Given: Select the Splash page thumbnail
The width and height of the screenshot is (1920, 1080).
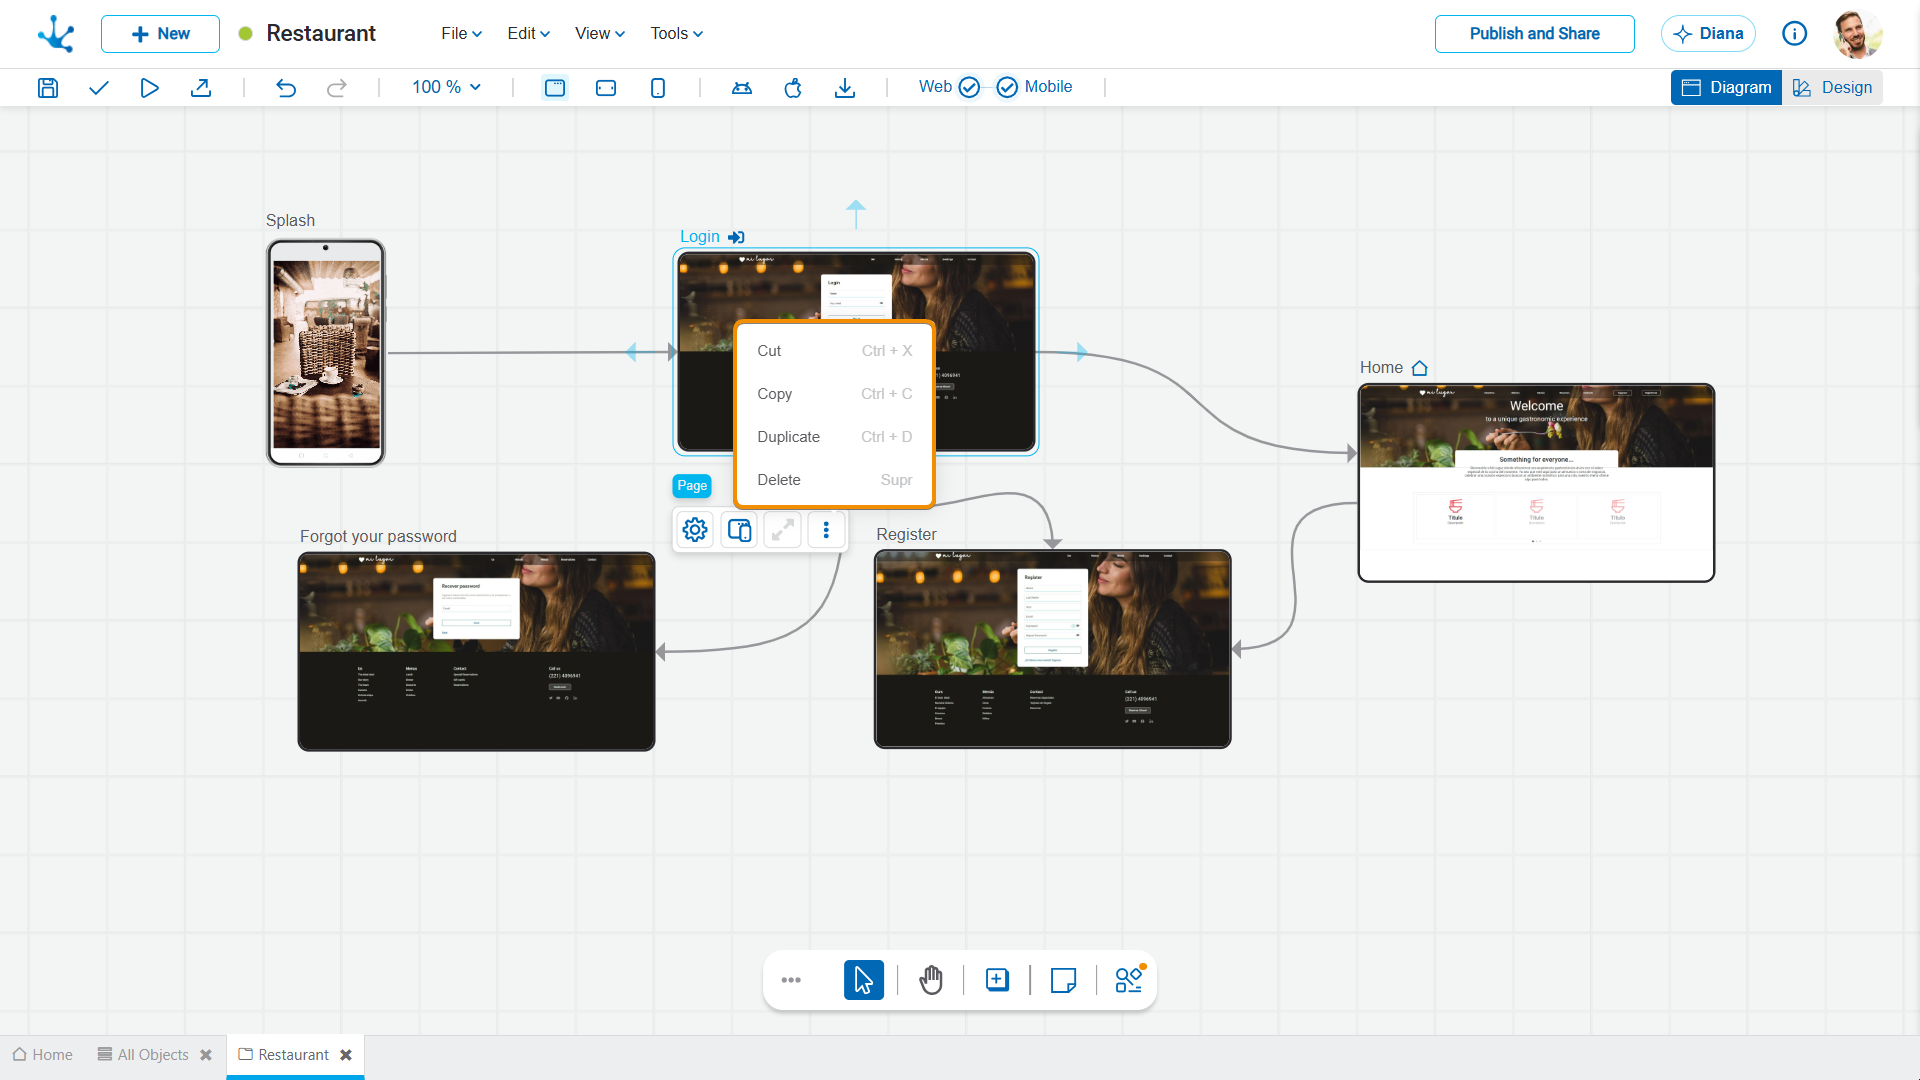Looking at the screenshot, I should (326, 353).
